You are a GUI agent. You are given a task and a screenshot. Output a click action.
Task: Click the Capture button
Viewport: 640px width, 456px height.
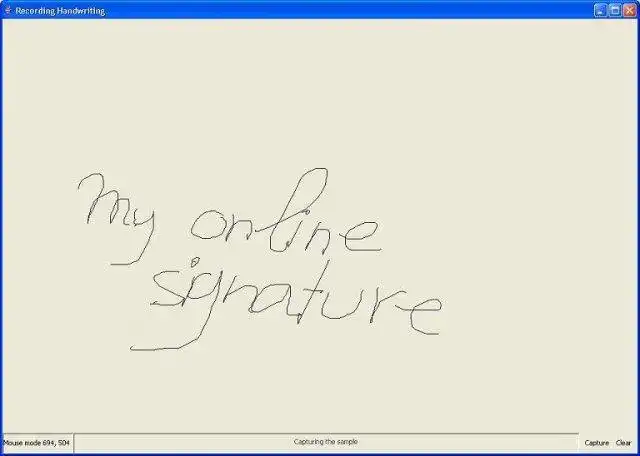tap(596, 443)
